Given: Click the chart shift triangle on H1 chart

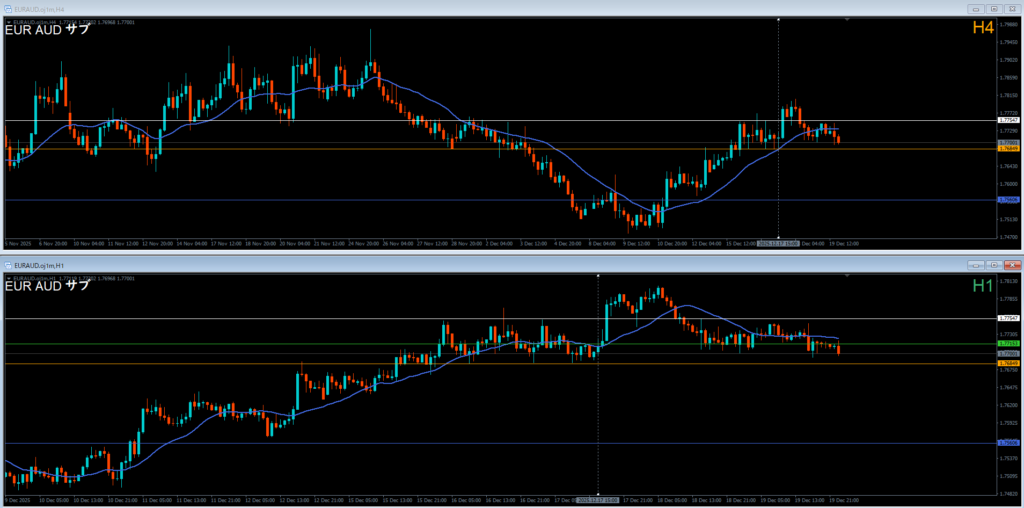Looking at the screenshot, I should [x=846, y=275].
